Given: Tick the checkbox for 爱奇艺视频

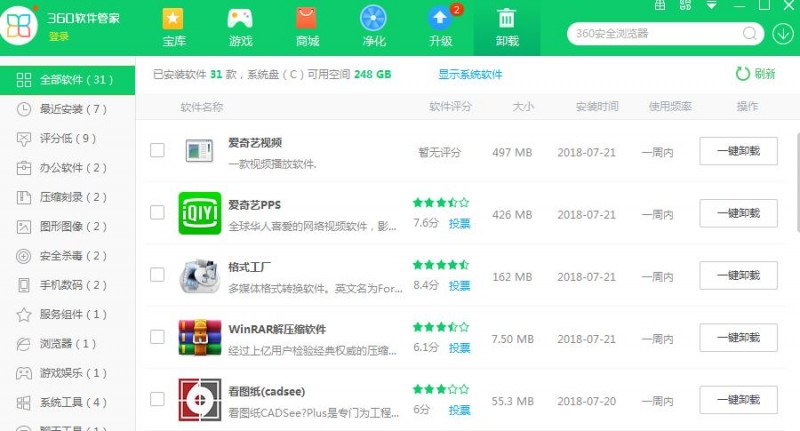Looking at the screenshot, I should (x=157, y=150).
